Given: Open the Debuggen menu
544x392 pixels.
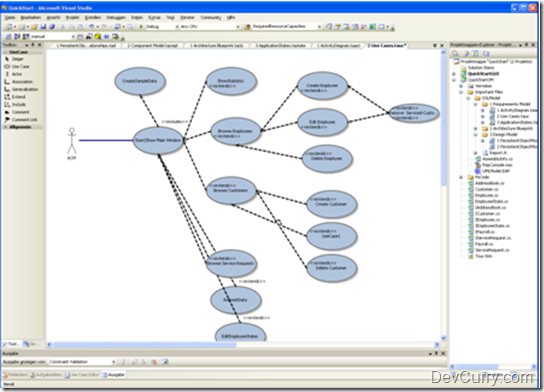Looking at the screenshot, I should (116, 17).
